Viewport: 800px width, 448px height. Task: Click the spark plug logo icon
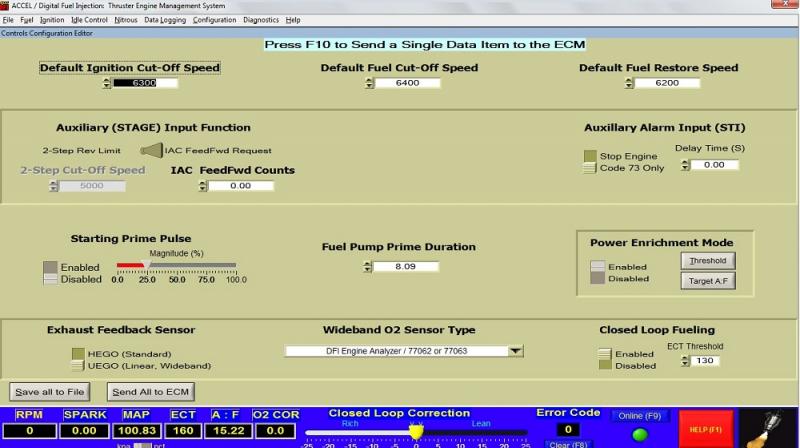click(x=768, y=430)
